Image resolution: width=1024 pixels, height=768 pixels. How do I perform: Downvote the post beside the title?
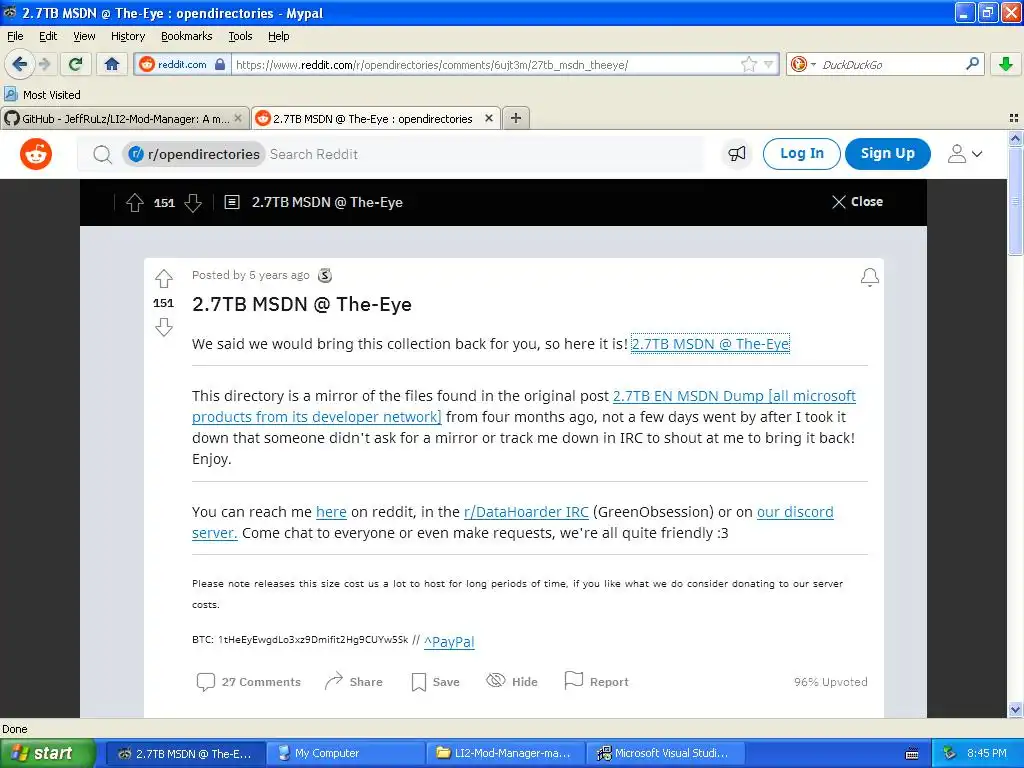click(164, 327)
